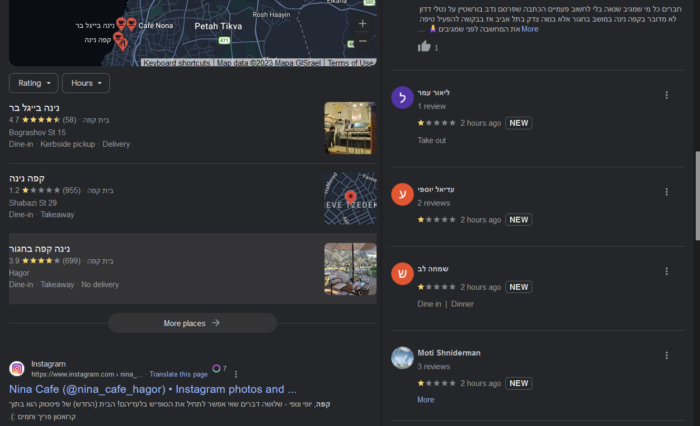Open options menu for Moti Shniderman review
Image resolution: width=700 pixels, height=426 pixels.
tap(667, 355)
